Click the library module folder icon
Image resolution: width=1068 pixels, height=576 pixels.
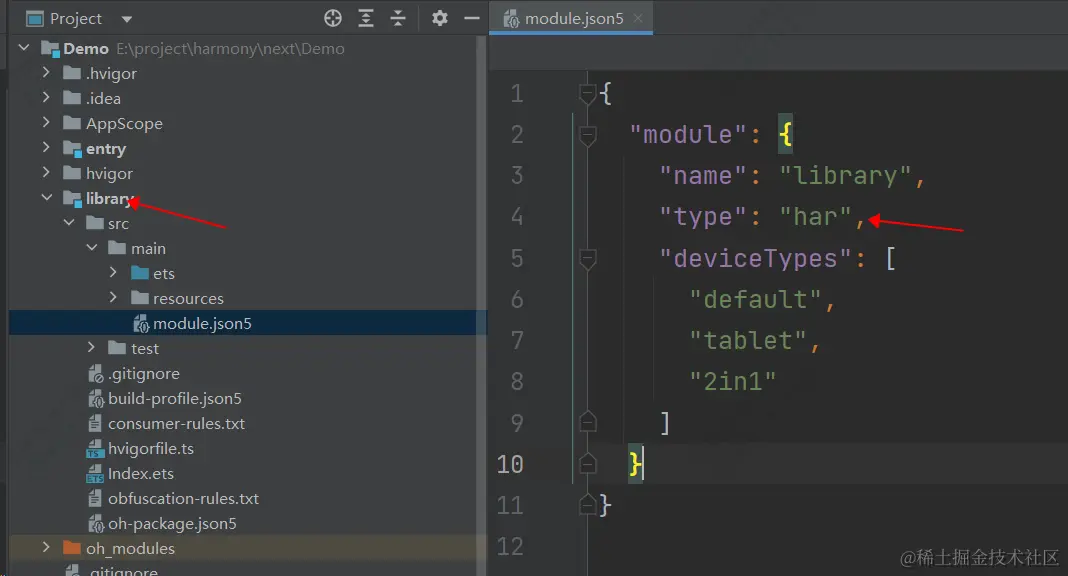coord(72,198)
